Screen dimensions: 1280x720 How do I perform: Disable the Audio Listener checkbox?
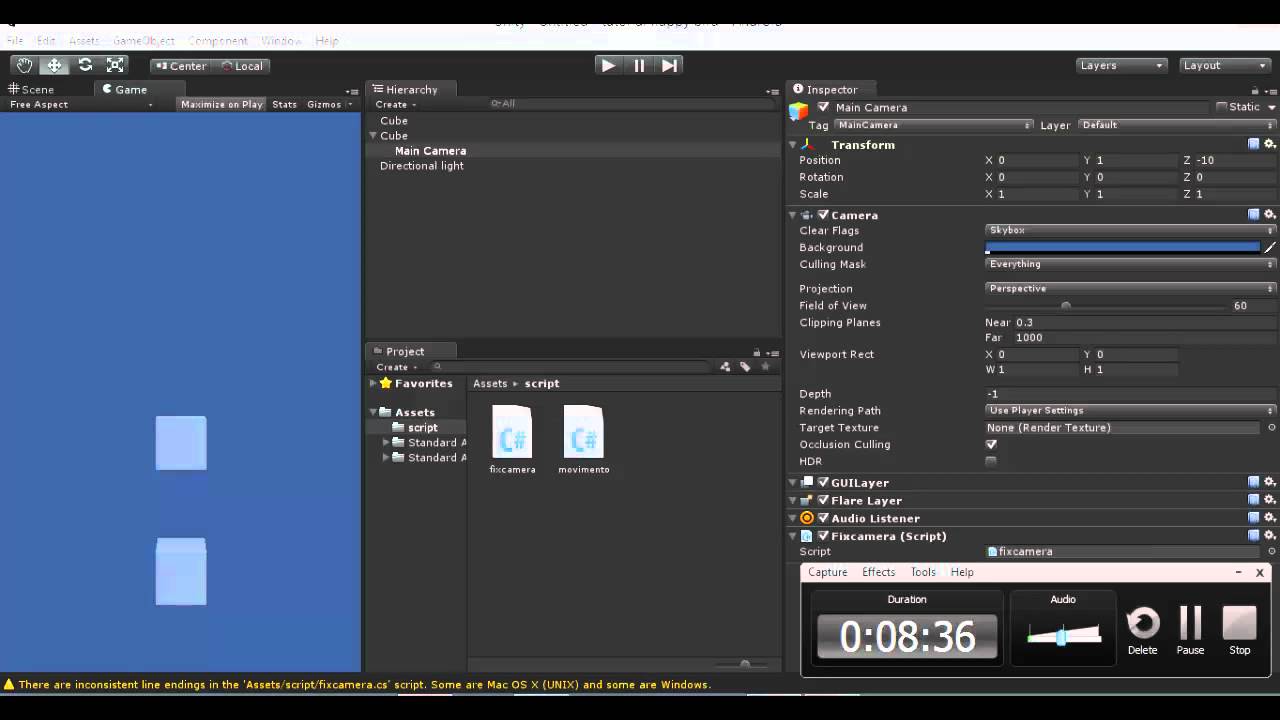823,518
